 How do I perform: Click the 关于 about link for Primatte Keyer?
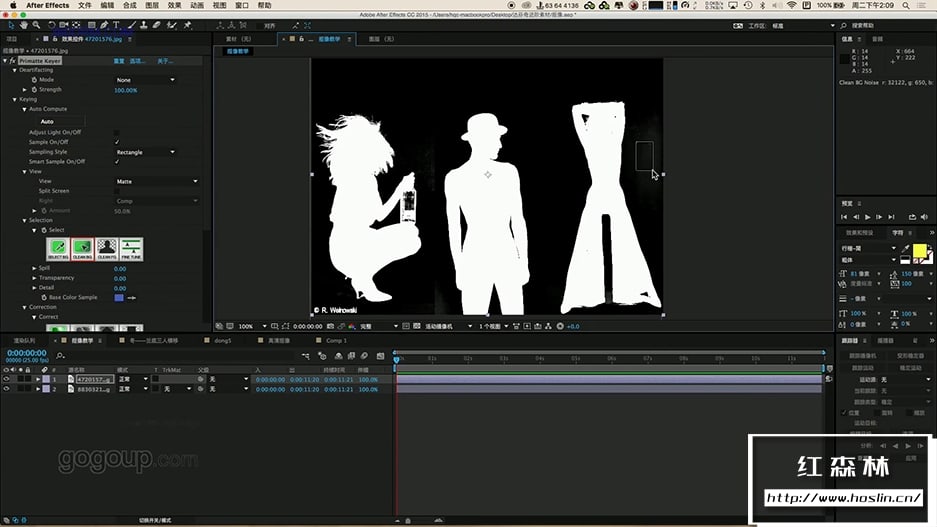click(x=164, y=61)
